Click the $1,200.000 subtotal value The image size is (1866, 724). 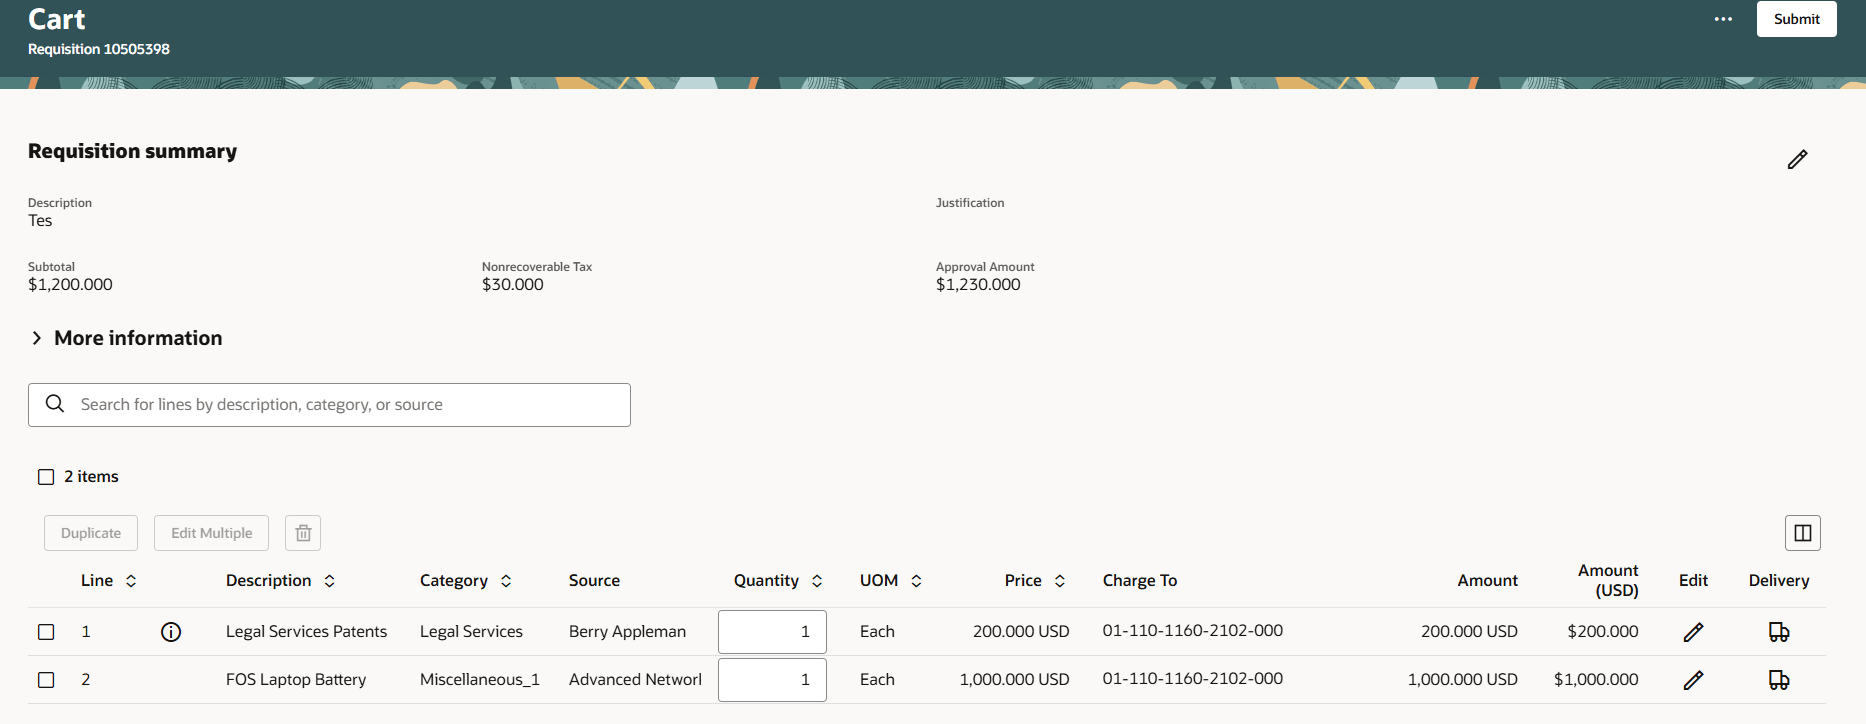[70, 285]
